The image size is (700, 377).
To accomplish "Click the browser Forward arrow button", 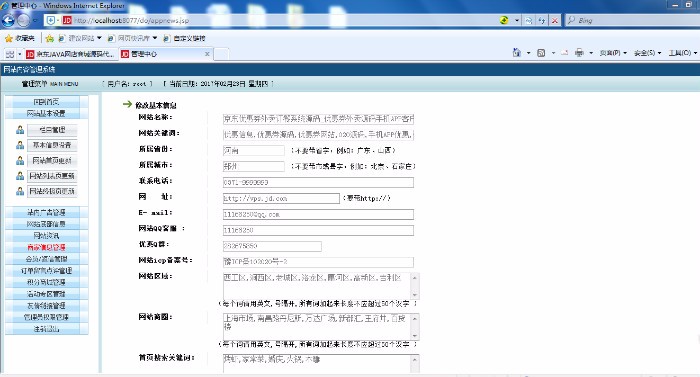I will tap(23, 21).
